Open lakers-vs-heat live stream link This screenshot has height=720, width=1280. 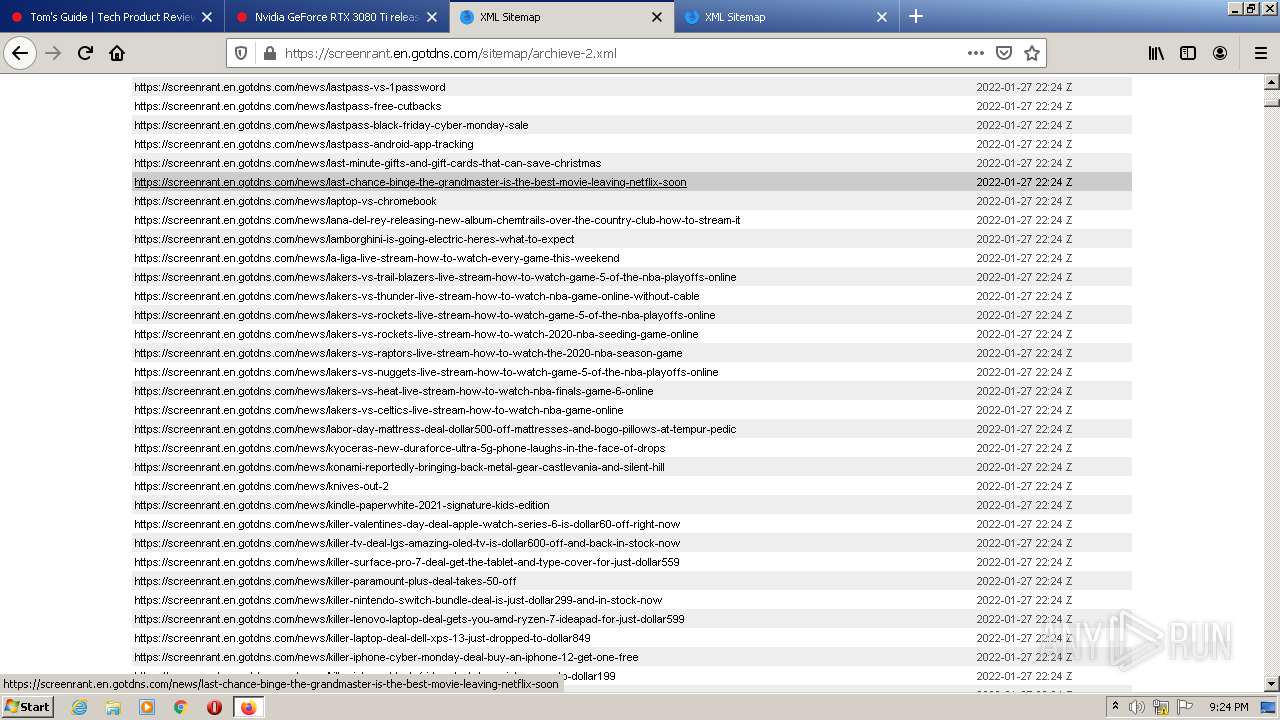(394, 391)
